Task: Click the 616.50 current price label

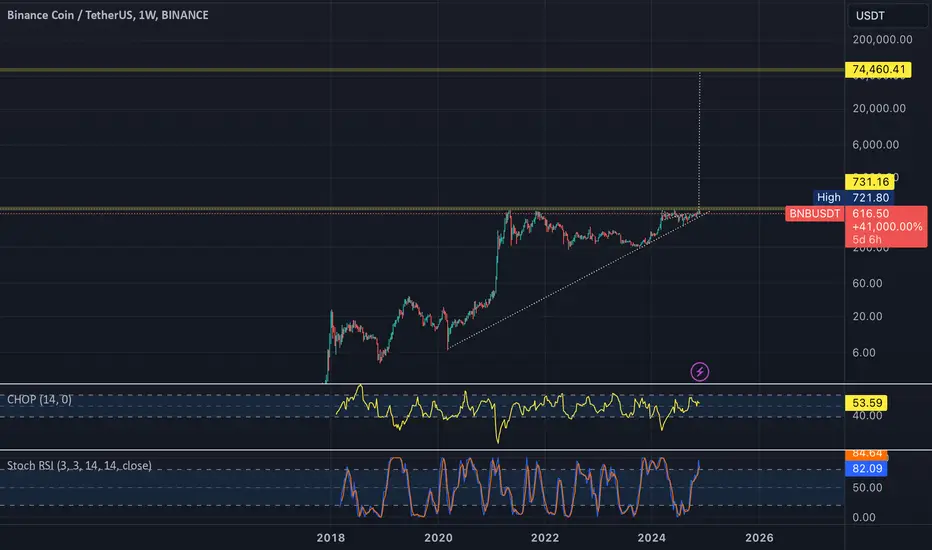Action: (x=871, y=213)
